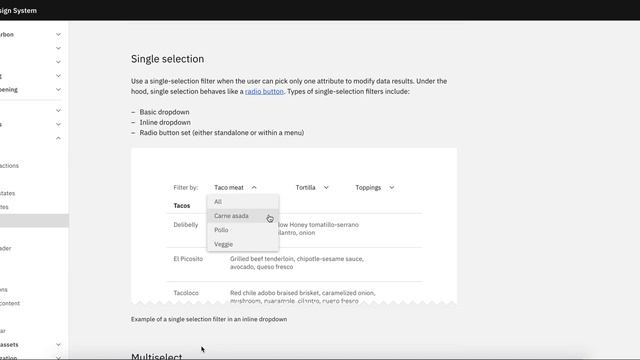Click the 'Filter by:' label
Image resolution: width=640 pixels, height=360 pixels.
[x=186, y=187]
